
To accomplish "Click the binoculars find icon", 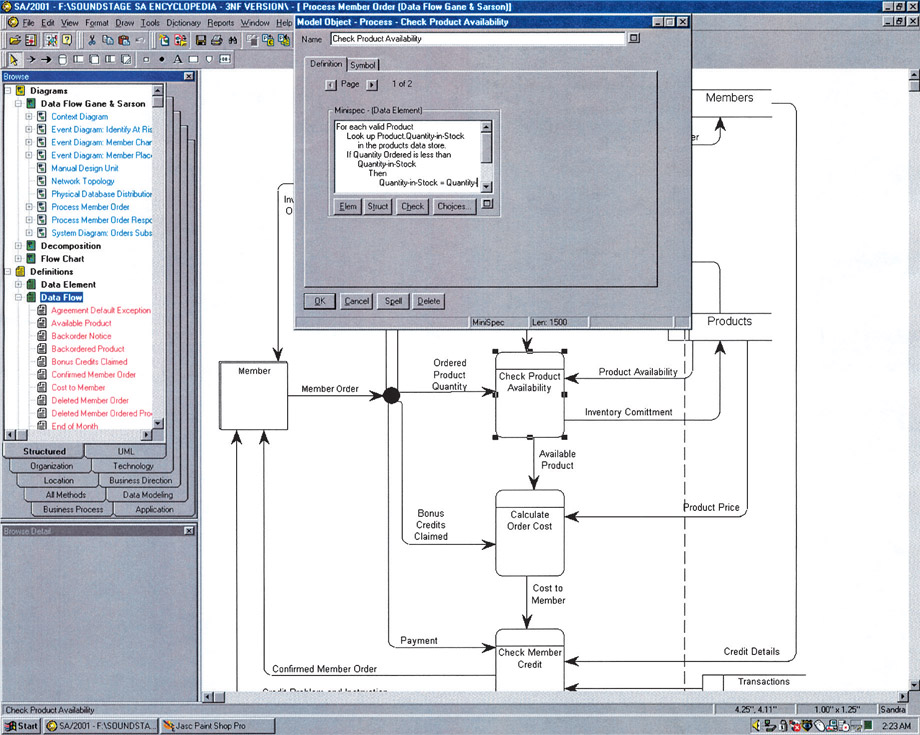I will click(x=233, y=40).
